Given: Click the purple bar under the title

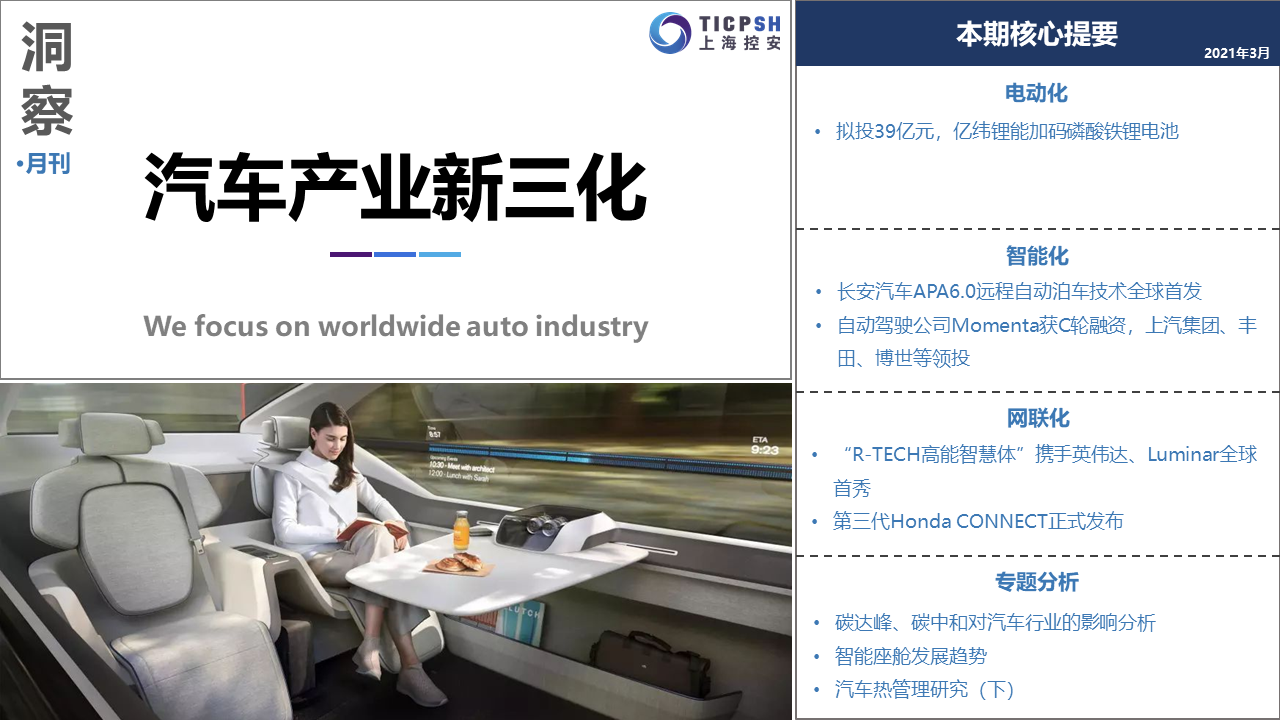Looking at the screenshot, I should coord(350,254).
